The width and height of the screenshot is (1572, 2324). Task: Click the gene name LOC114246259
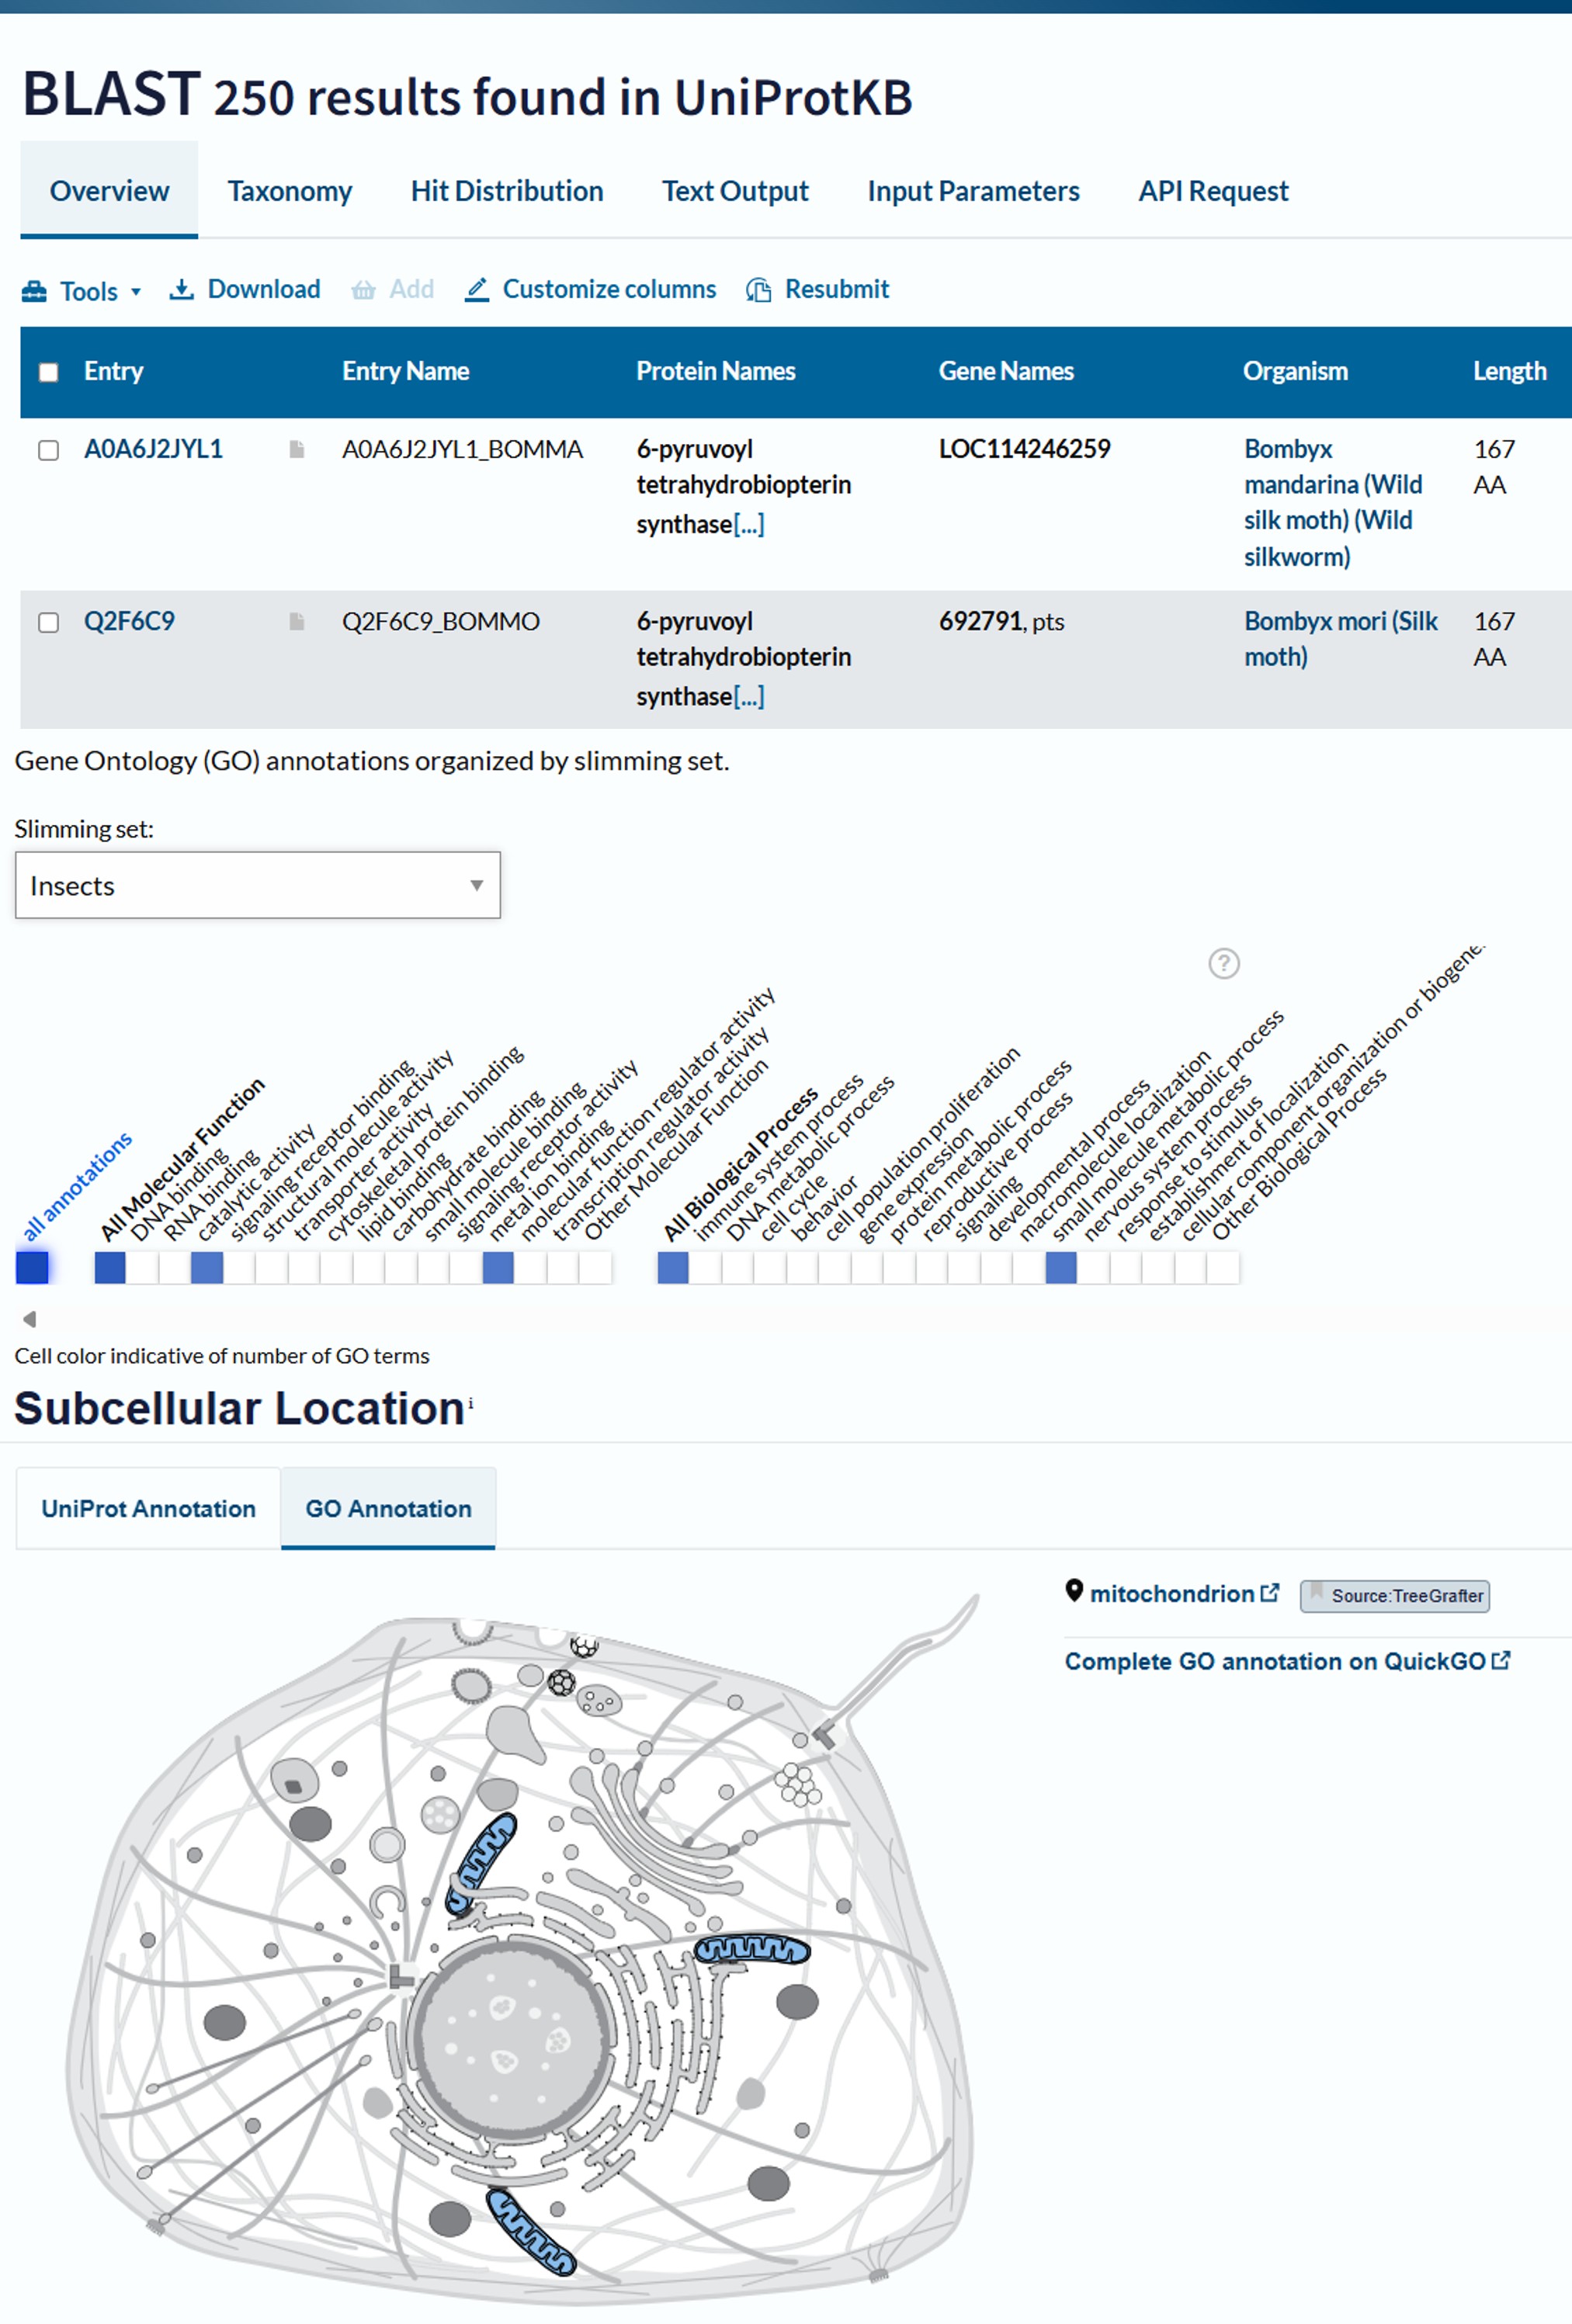tap(1025, 449)
